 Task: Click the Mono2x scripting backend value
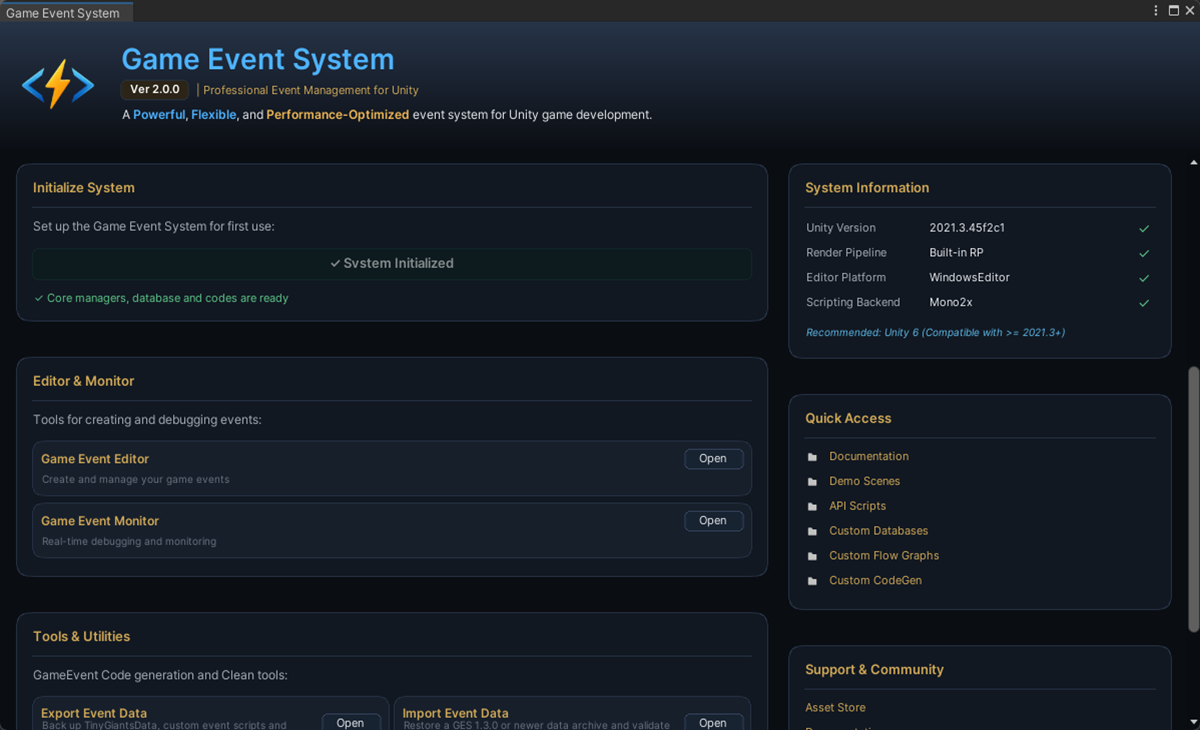click(x=951, y=302)
